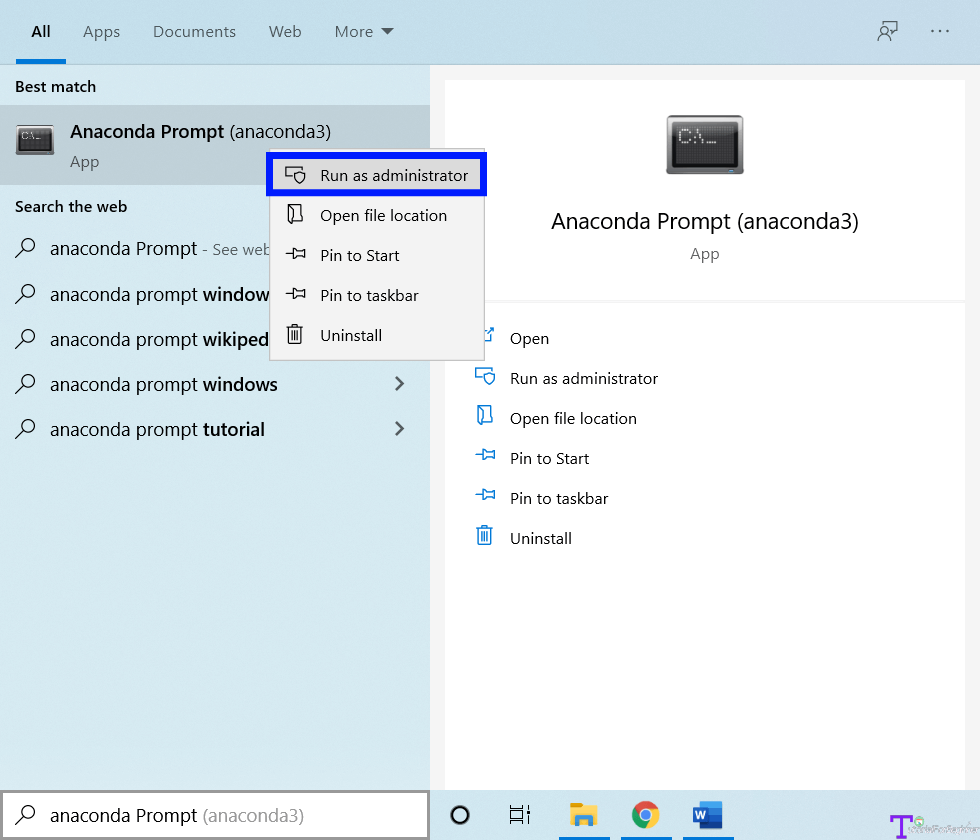The height and width of the screenshot is (840, 980).
Task: Expand the More dropdown
Action: click(x=364, y=32)
